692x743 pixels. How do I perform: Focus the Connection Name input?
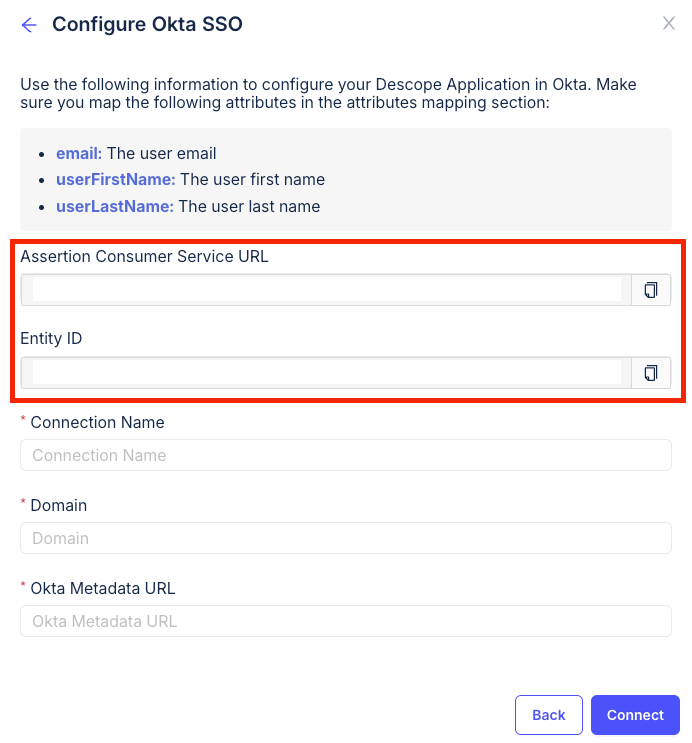click(x=345, y=455)
